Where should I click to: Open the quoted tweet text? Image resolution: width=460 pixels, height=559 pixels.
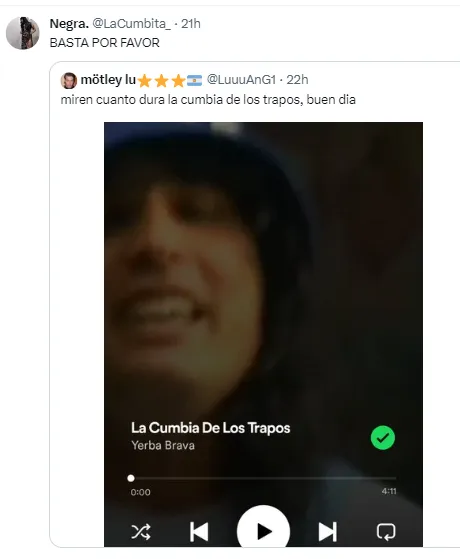point(208,99)
